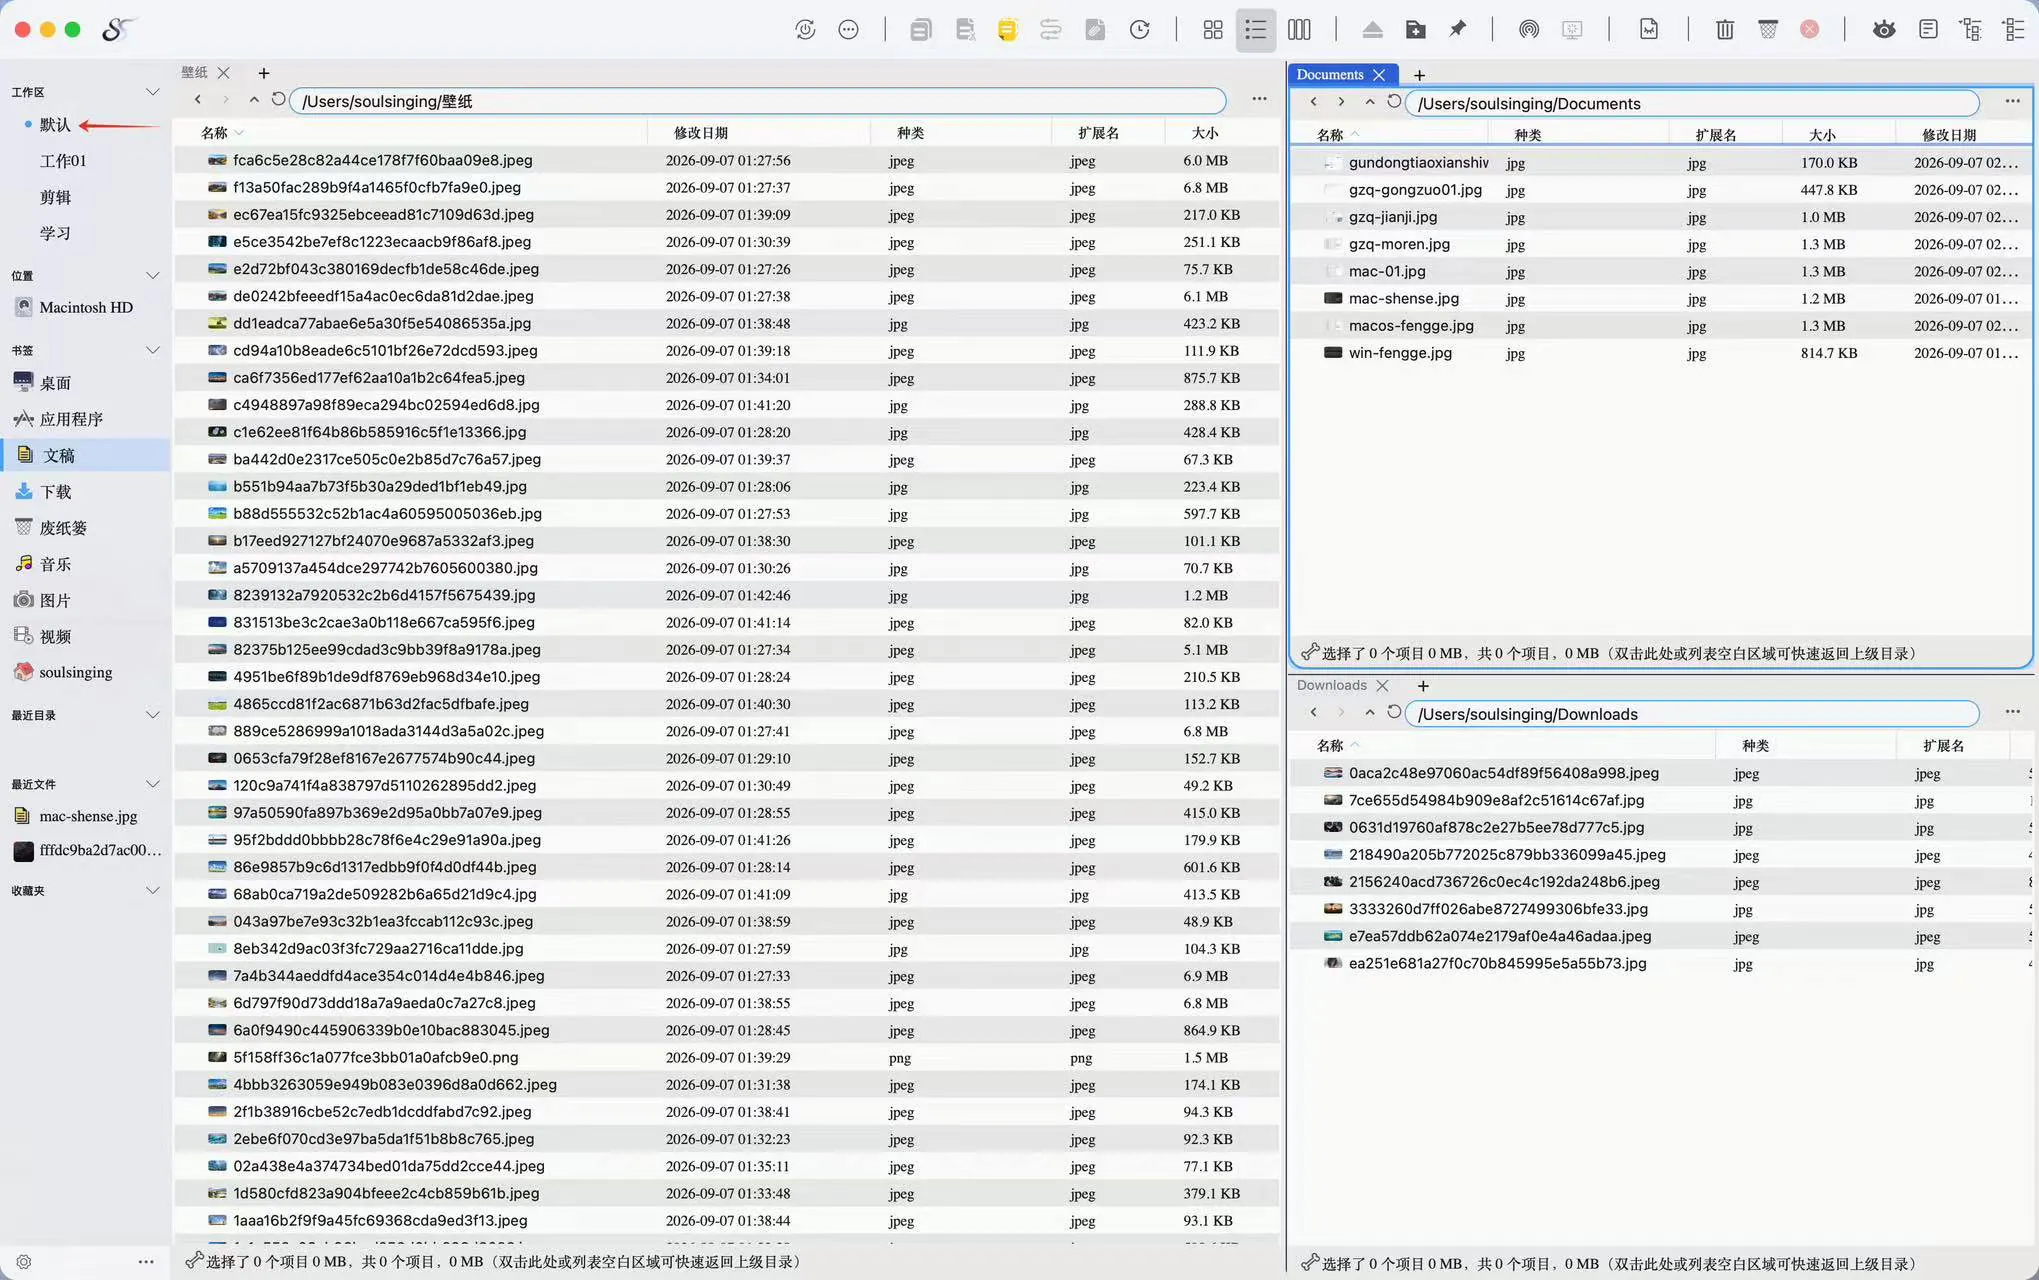Open Macintosh HD location

tap(85, 308)
